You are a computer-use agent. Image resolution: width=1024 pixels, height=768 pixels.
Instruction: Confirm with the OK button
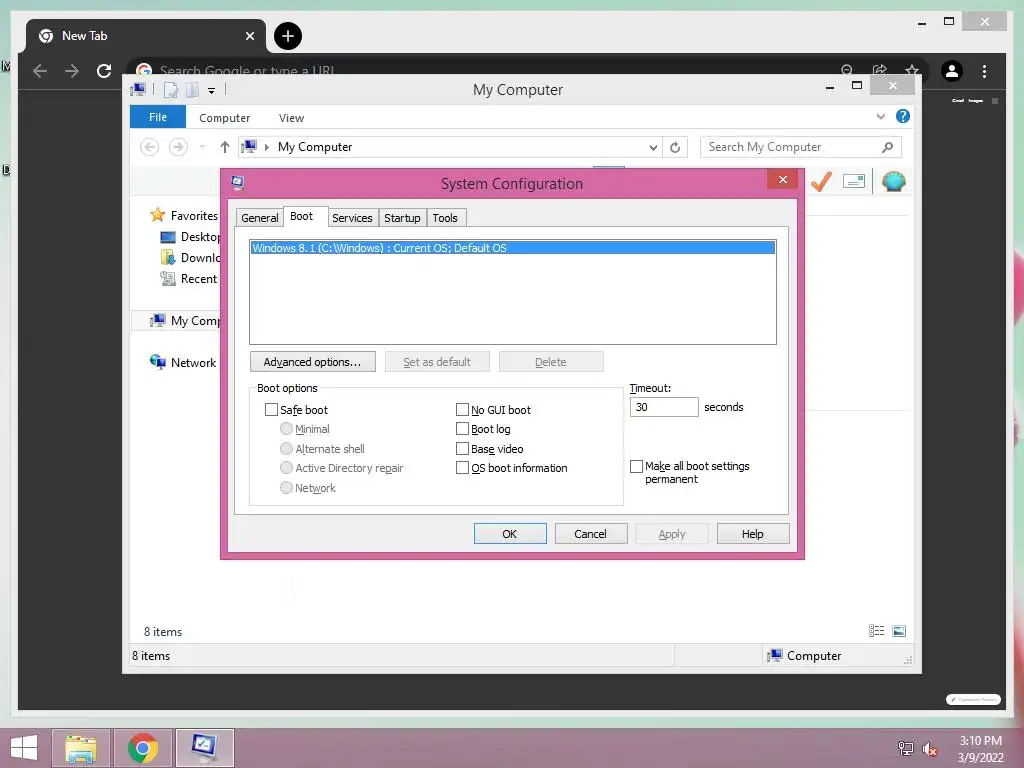point(510,534)
